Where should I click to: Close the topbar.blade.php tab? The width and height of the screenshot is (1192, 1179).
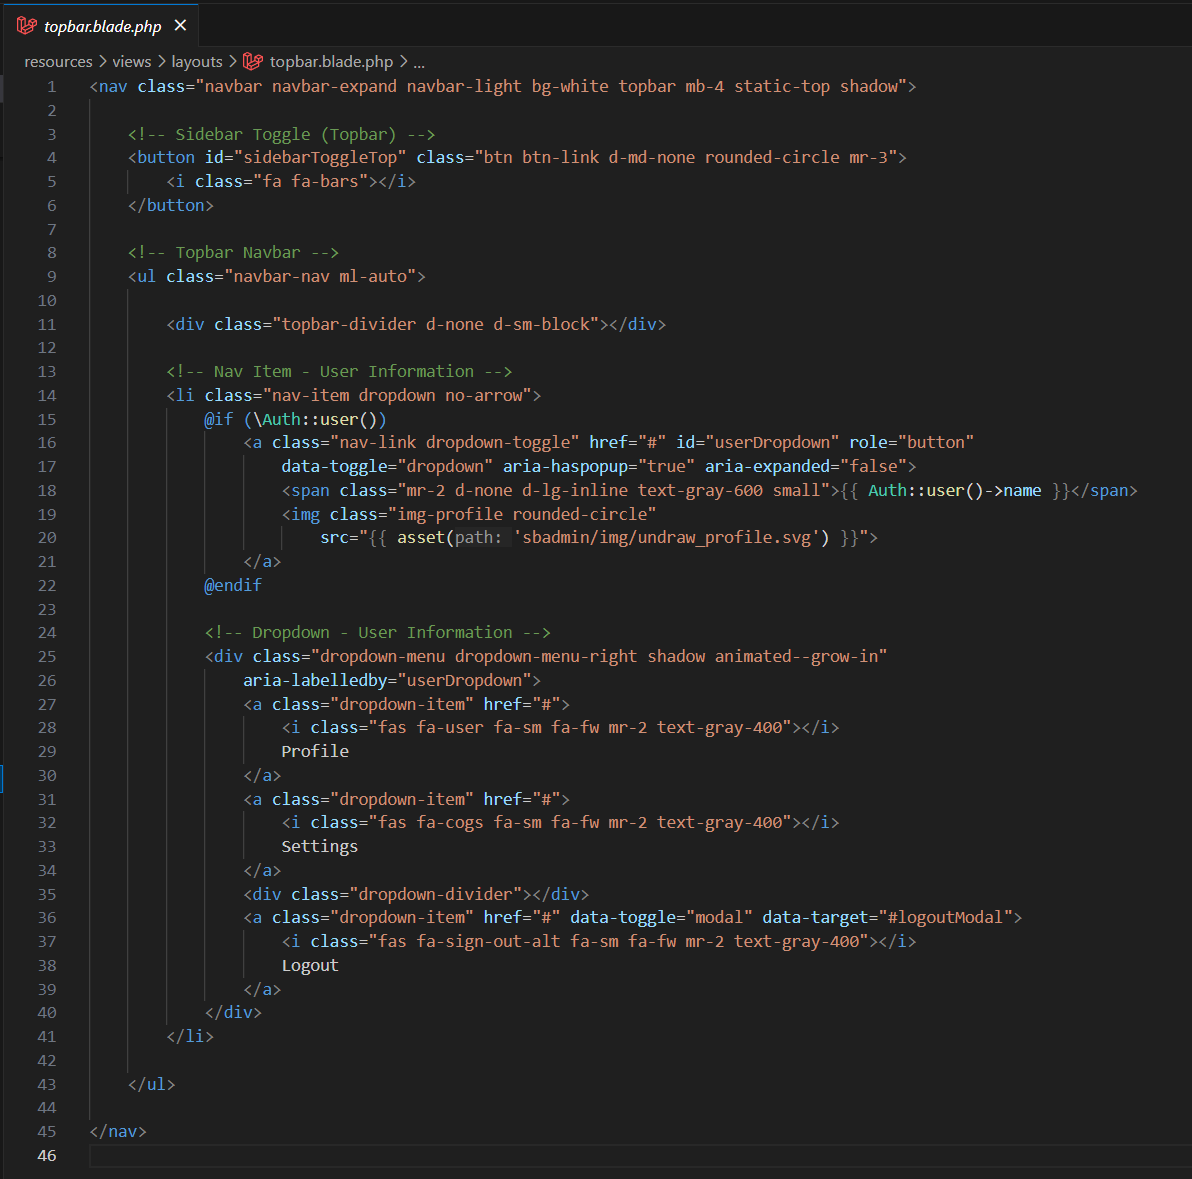point(180,26)
